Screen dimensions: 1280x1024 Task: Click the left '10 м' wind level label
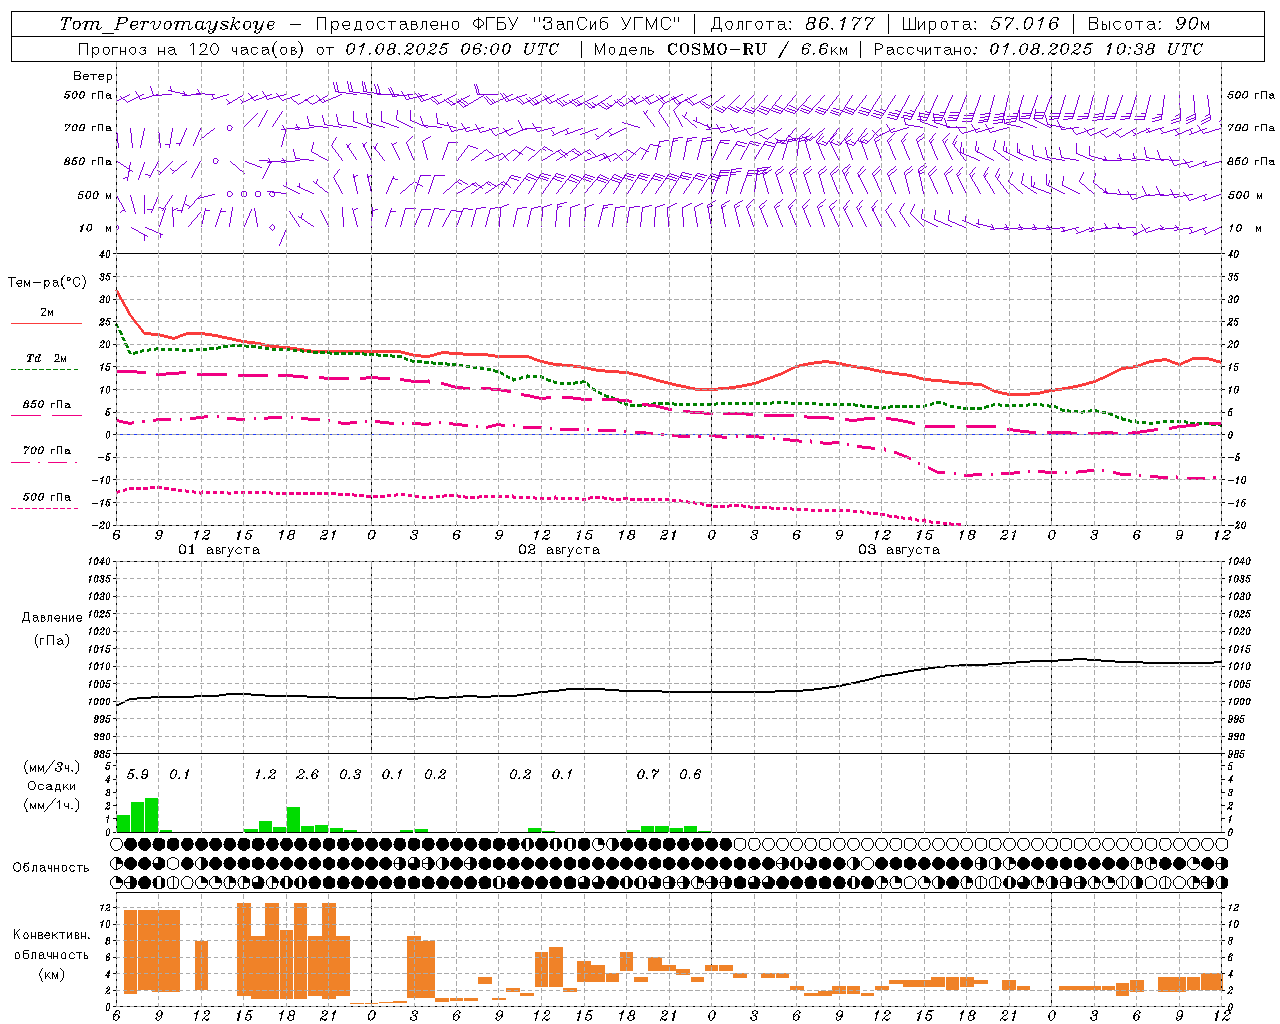(96, 229)
